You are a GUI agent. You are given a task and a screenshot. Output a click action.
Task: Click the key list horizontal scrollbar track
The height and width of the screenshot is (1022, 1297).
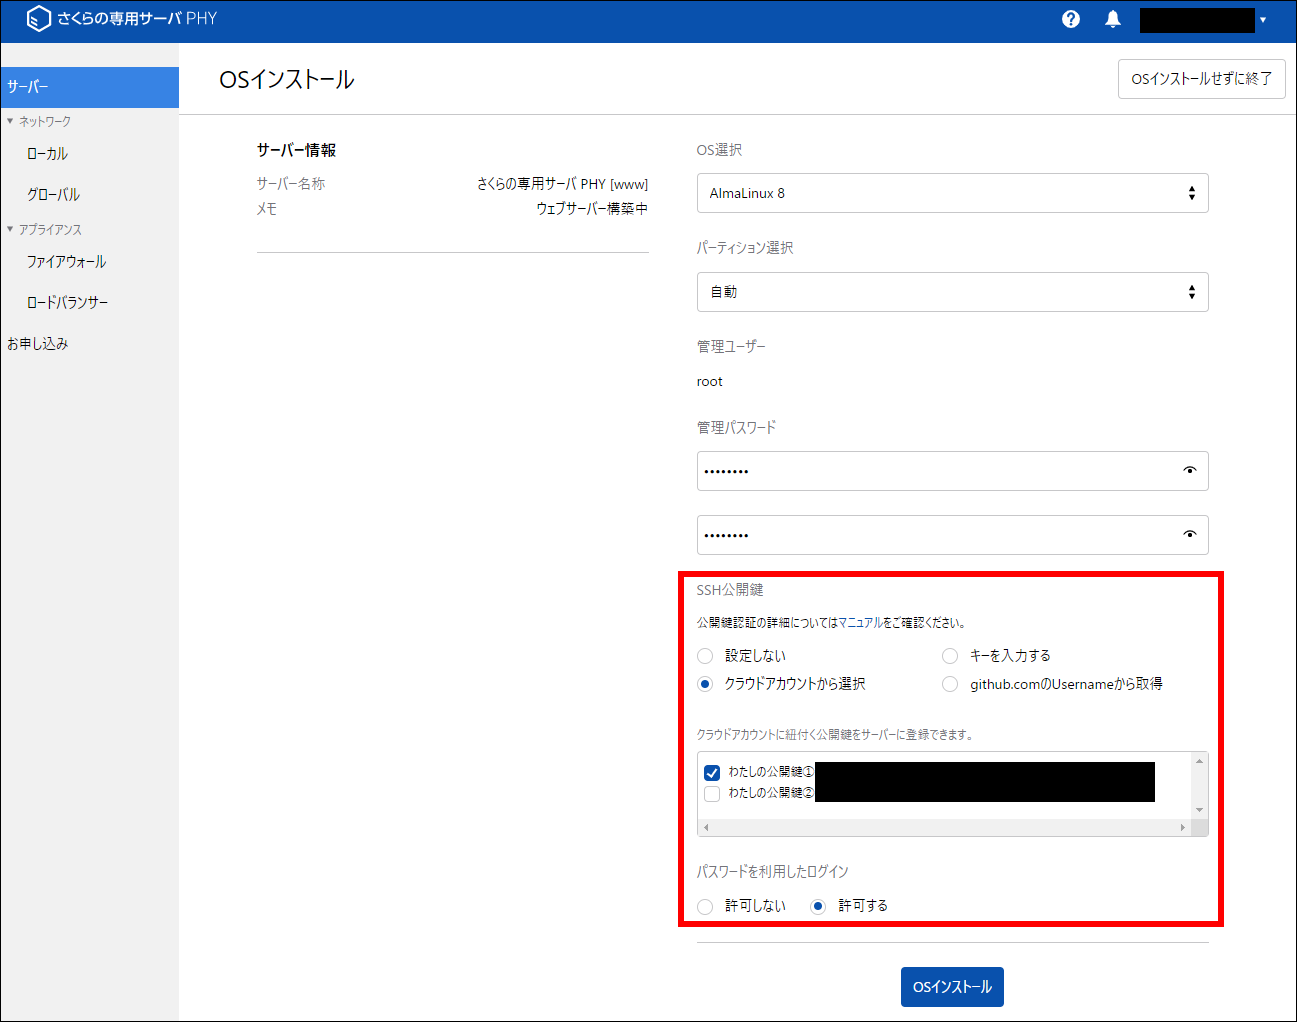[x=944, y=827]
